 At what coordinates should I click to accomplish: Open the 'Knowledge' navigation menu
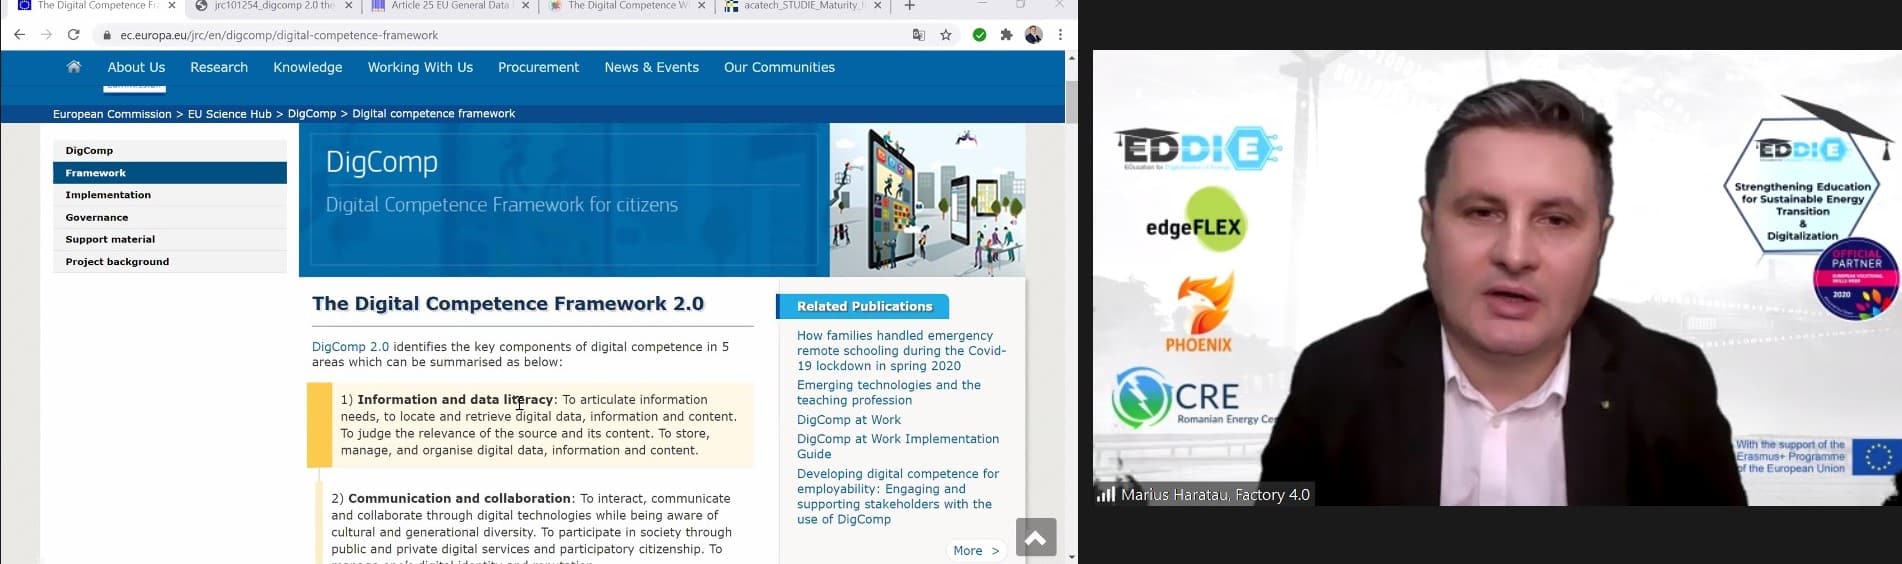click(x=308, y=67)
